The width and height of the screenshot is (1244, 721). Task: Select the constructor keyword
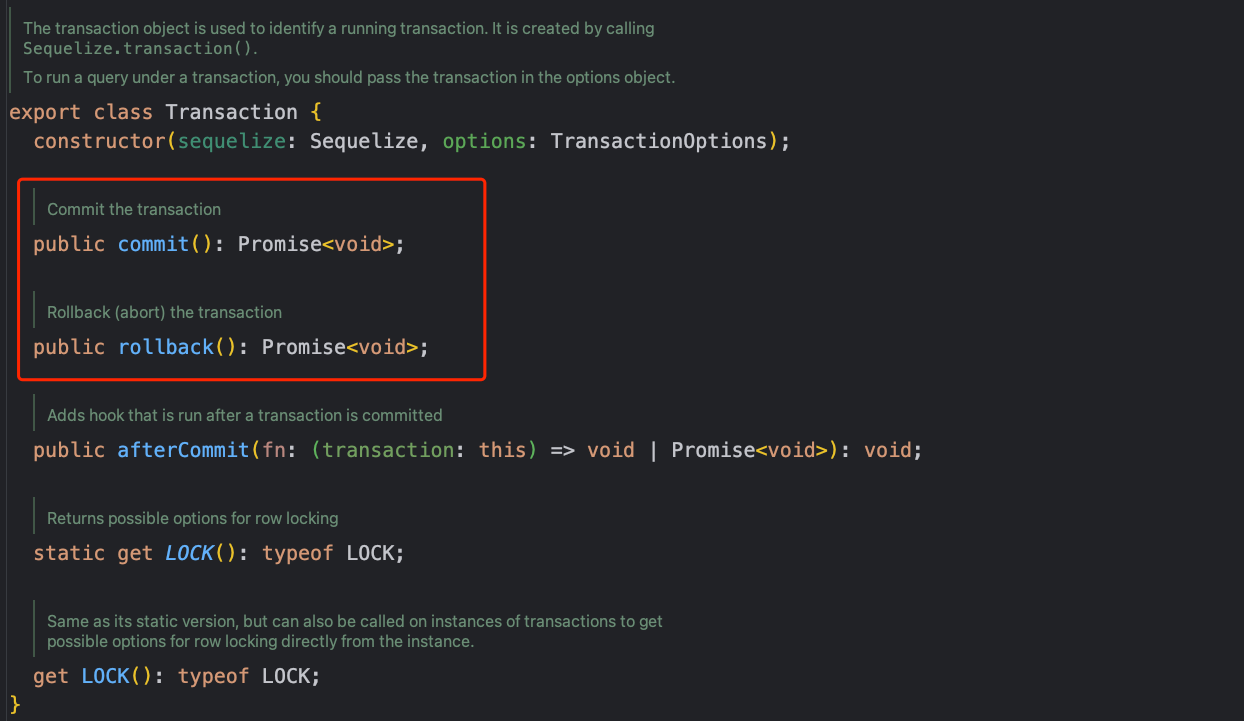[99, 141]
